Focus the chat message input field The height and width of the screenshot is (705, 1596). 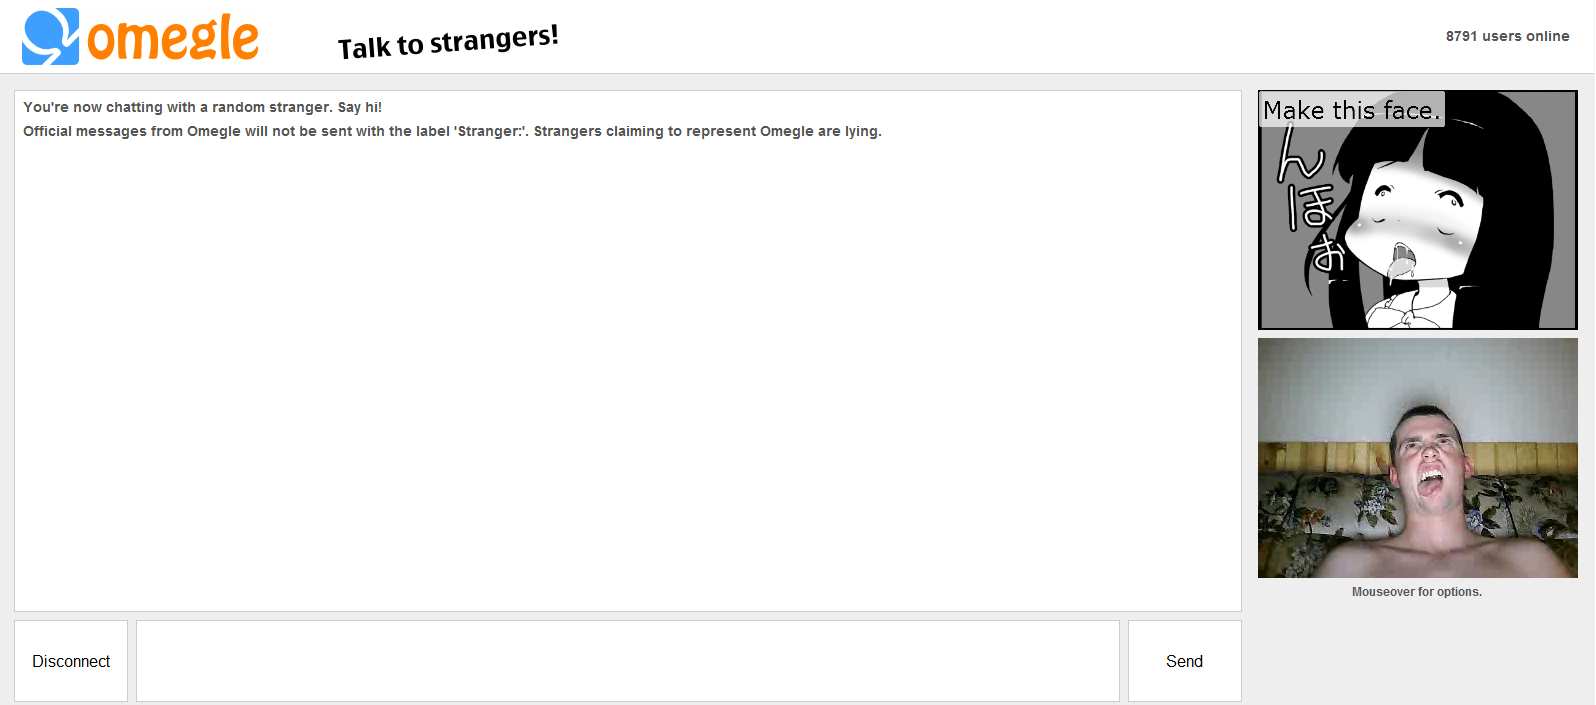click(628, 661)
